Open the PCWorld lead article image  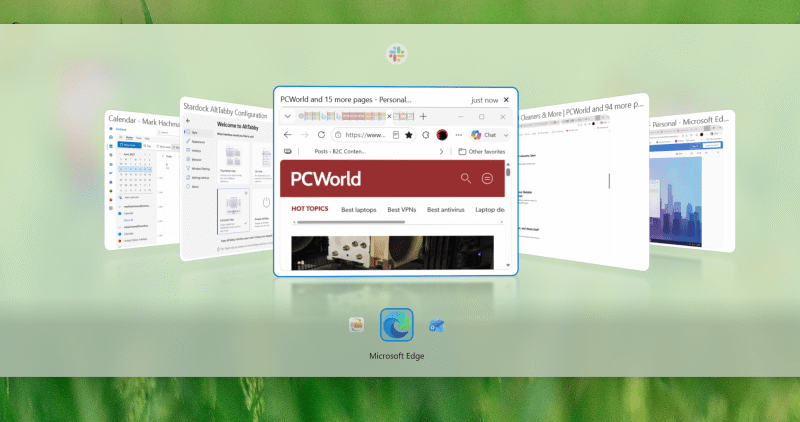point(392,252)
